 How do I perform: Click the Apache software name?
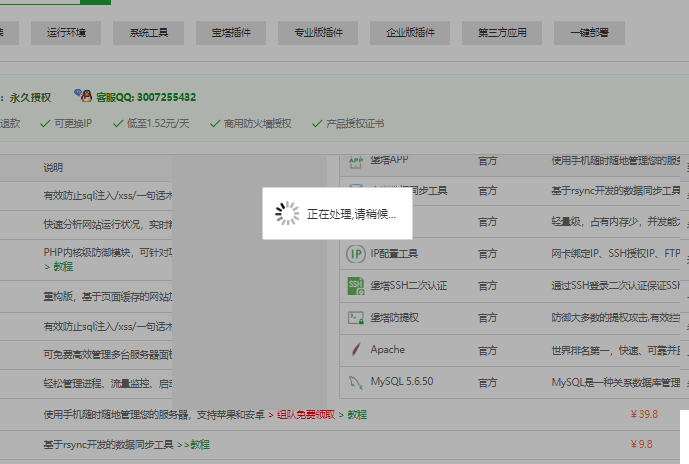click(388, 350)
